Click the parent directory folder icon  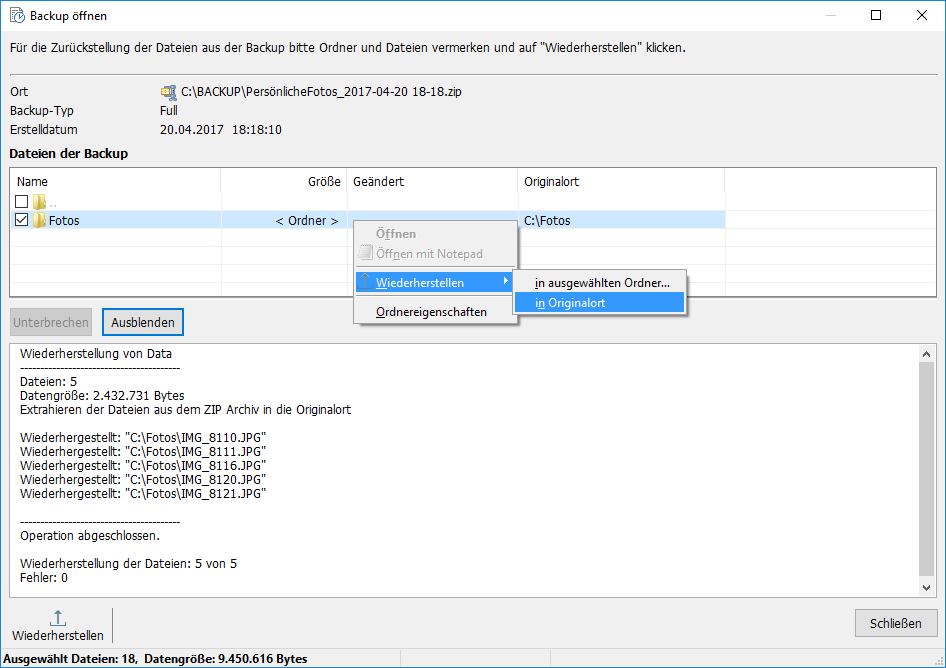[x=39, y=202]
